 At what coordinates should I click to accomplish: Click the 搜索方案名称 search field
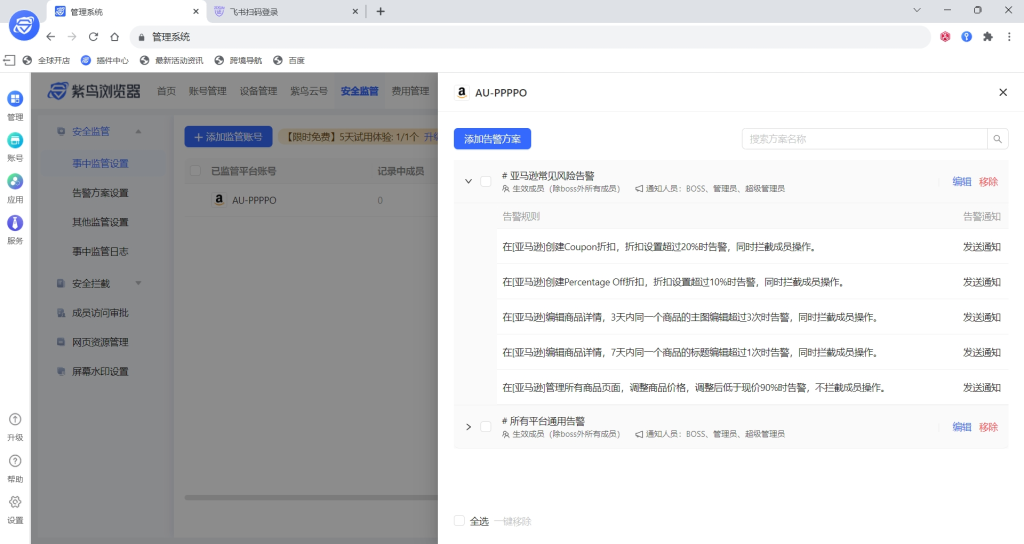[x=864, y=139]
